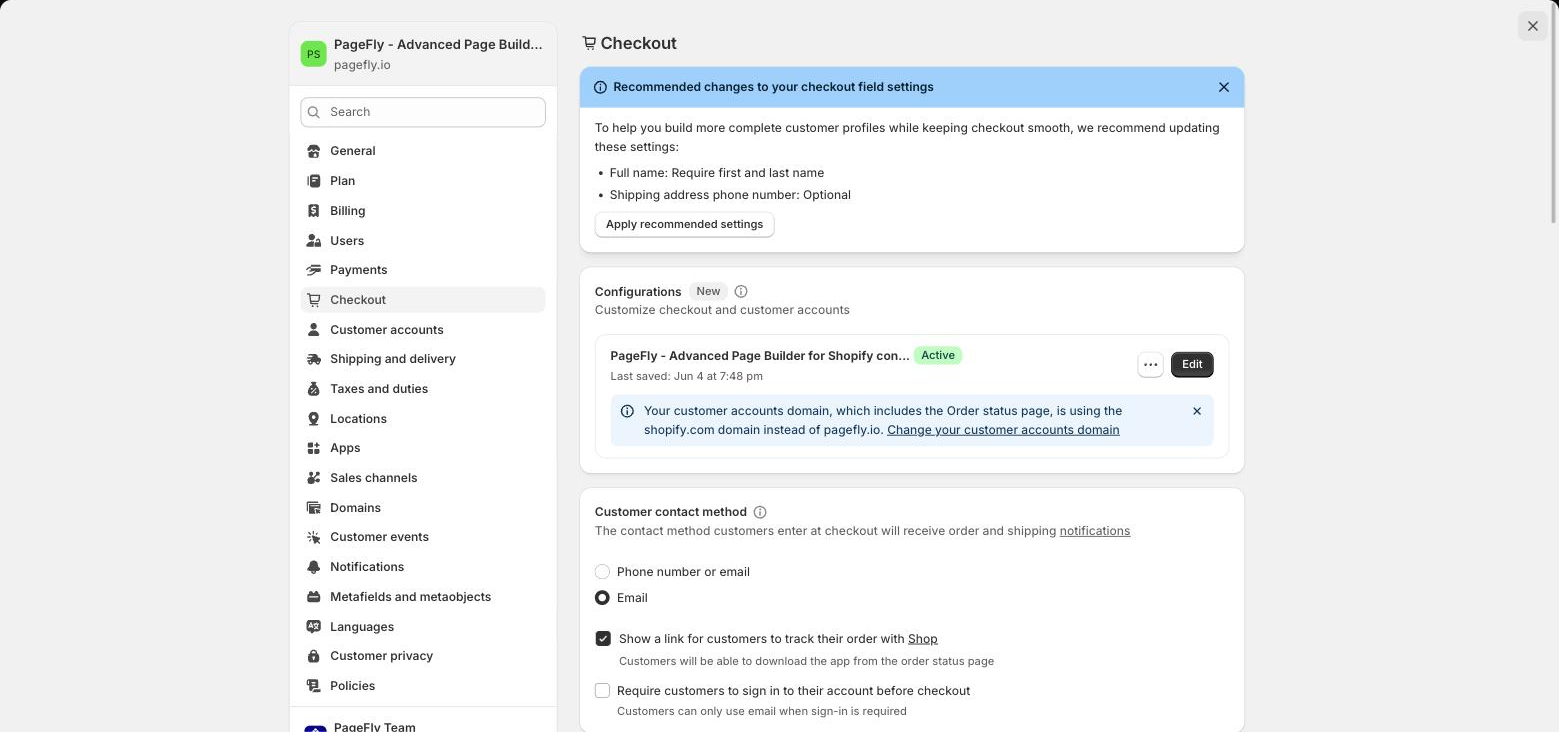Screen dimensions: 1559x732
Task: Open Billing settings
Action: [423, 211]
